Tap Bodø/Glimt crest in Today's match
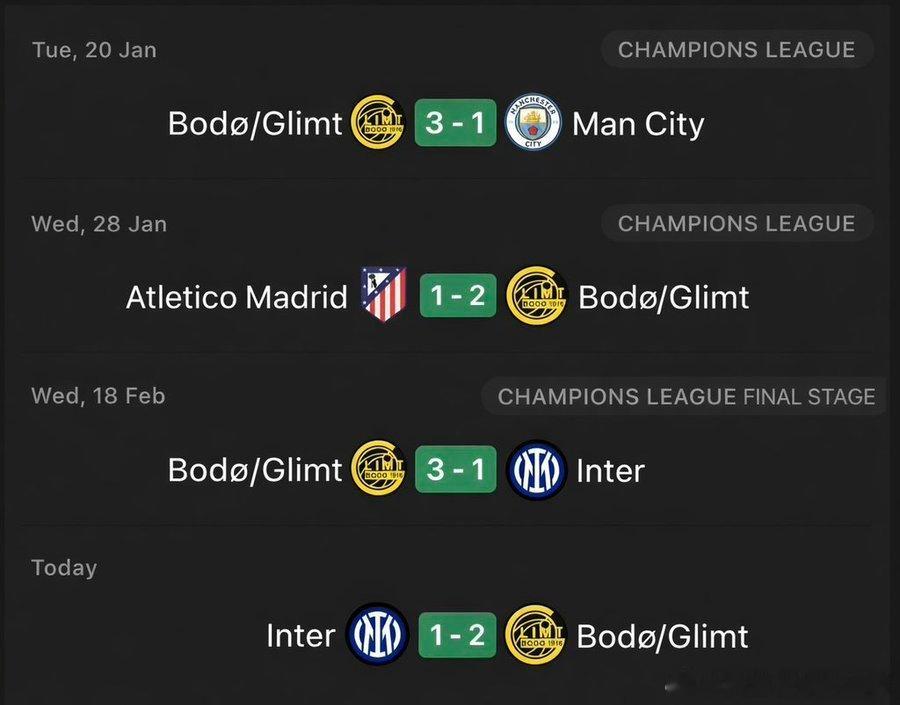Screen dimensions: 900x705 [x=536, y=635]
